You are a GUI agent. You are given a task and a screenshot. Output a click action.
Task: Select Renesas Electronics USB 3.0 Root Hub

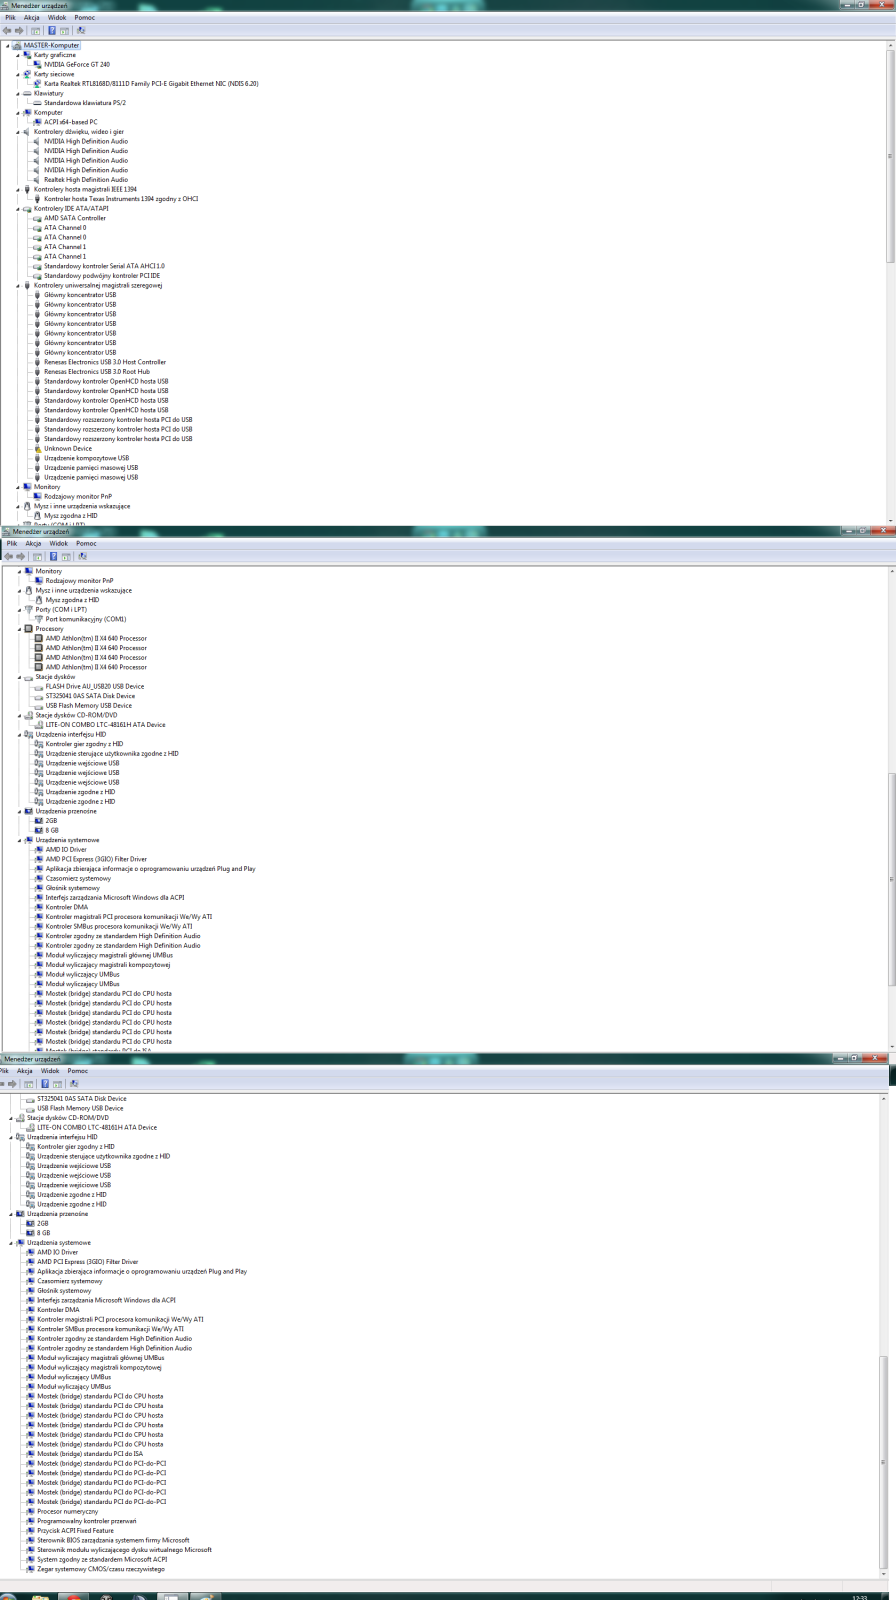click(97, 371)
